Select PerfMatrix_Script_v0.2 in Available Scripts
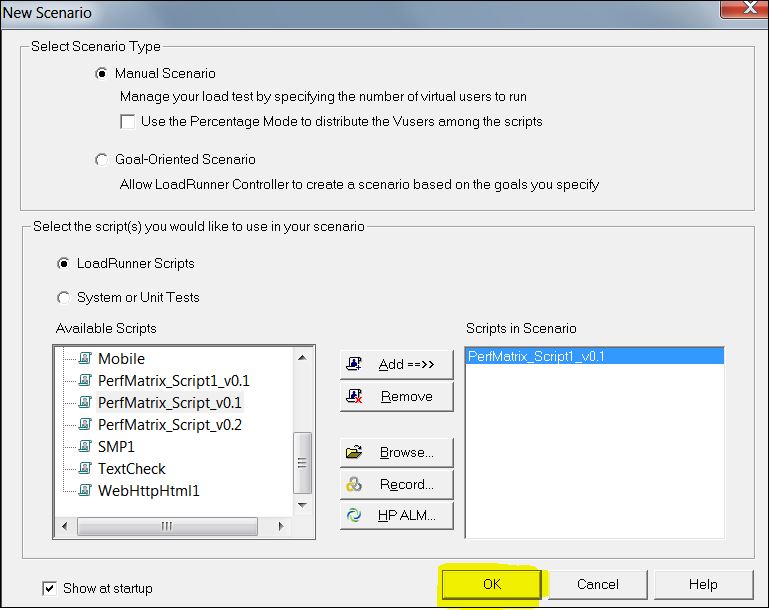Screen dimensions: 769x610 [x=169, y=425]
